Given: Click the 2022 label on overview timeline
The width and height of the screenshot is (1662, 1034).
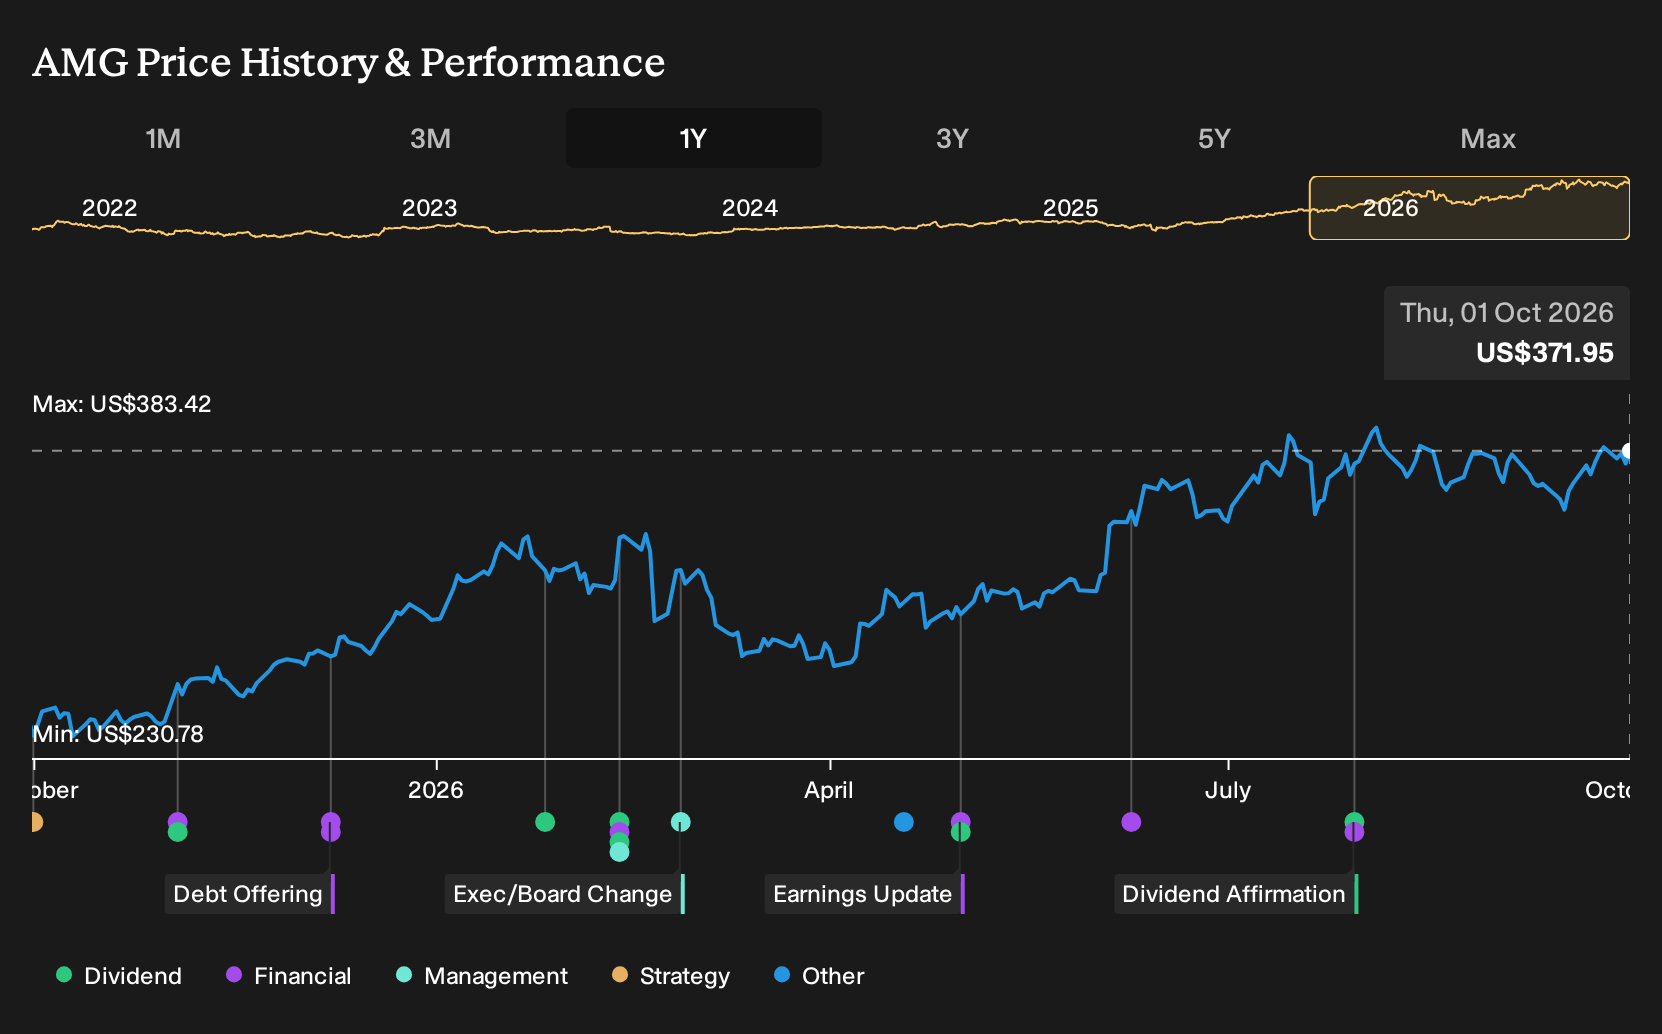Looking at the screenshot, I should point(109,208).
